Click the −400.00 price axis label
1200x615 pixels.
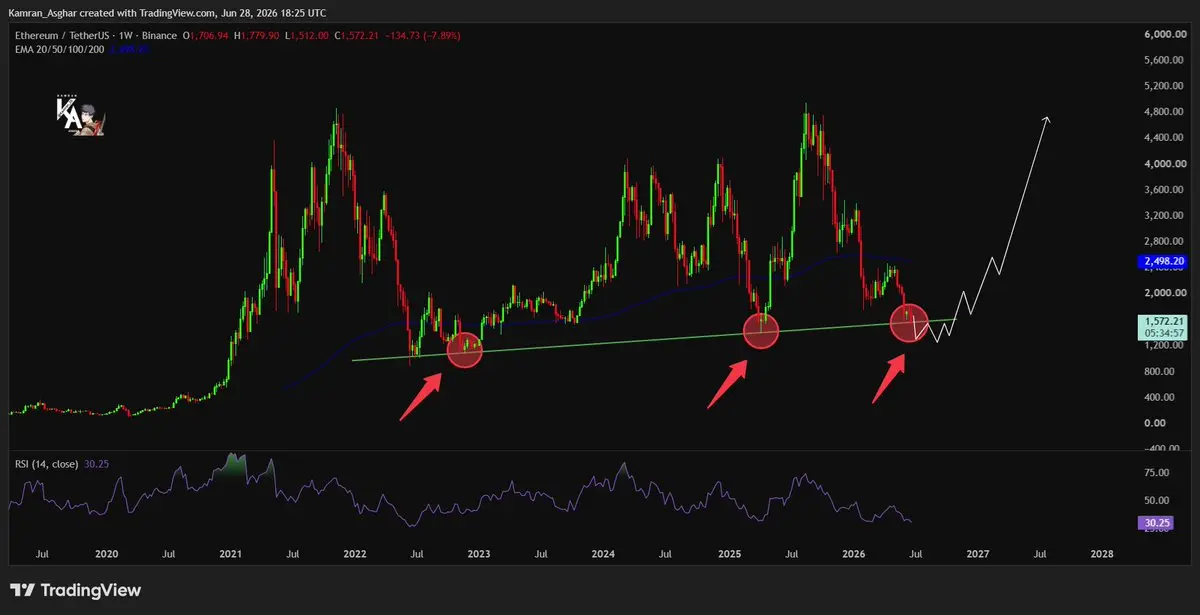click(1164, 449)
